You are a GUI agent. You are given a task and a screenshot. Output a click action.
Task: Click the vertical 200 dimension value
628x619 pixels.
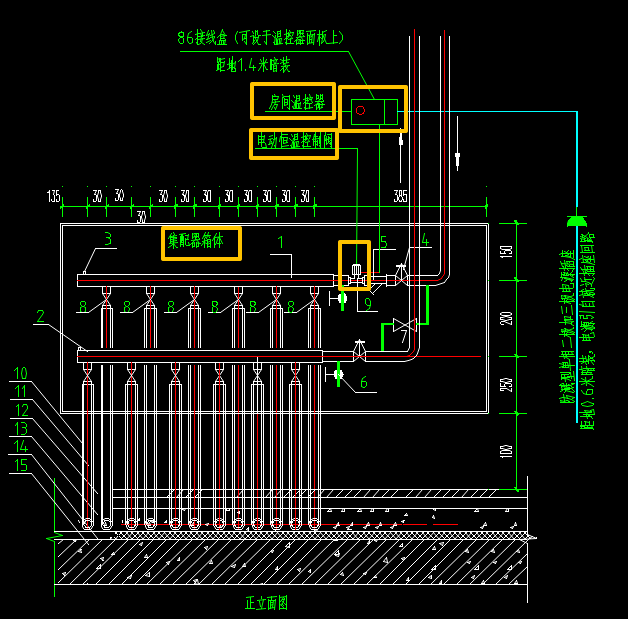(x=506, y=318)
